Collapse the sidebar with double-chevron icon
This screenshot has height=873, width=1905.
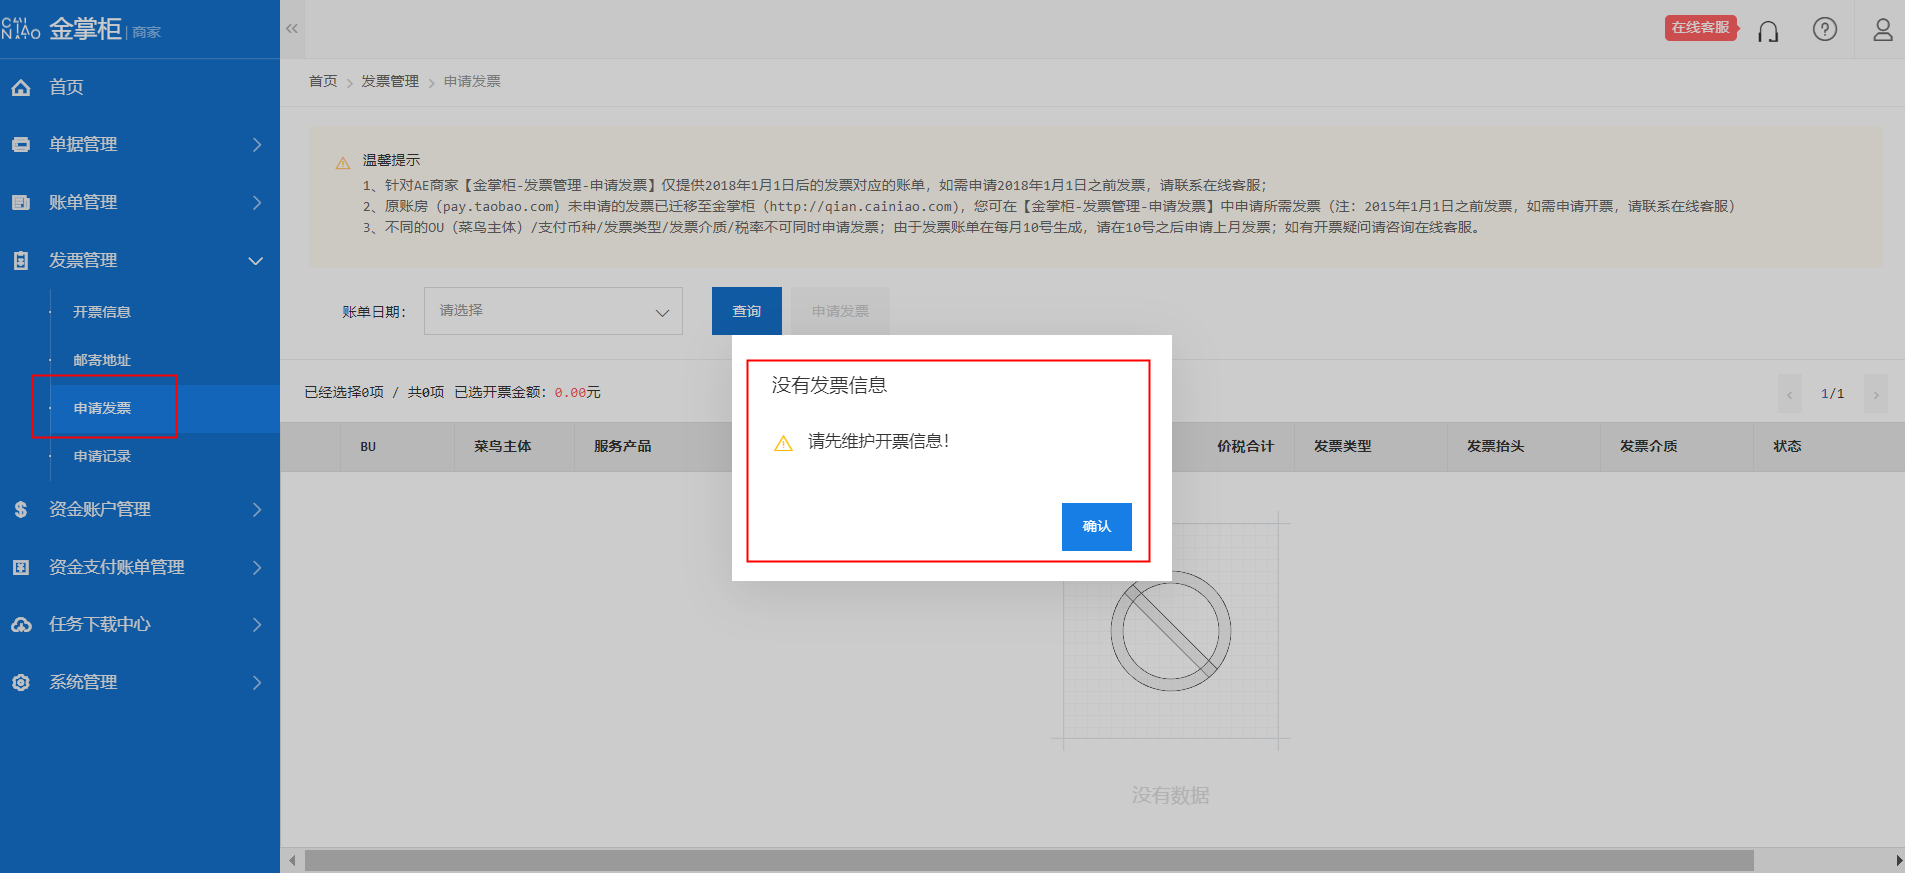[292, 29]
